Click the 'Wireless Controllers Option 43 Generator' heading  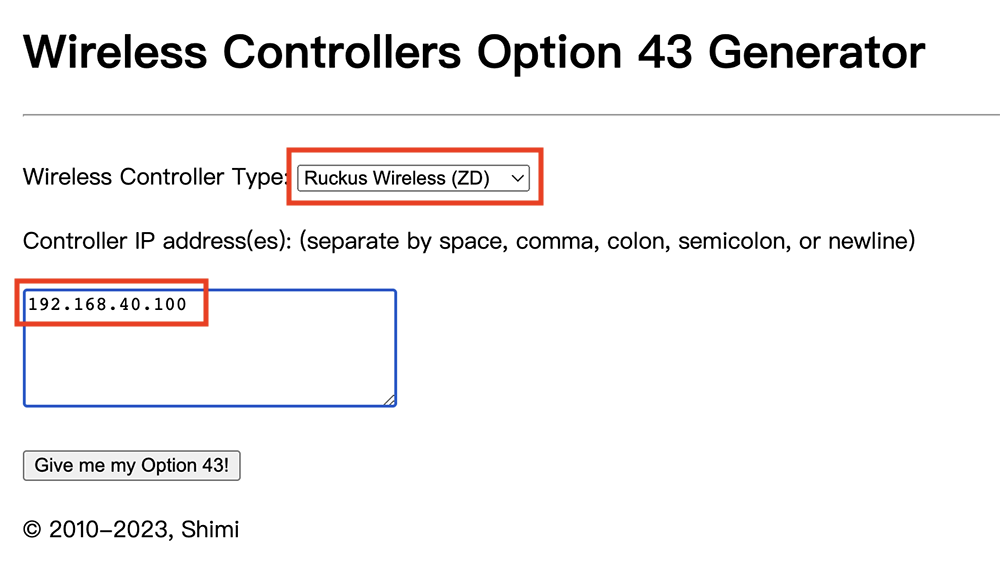[474, 52]
